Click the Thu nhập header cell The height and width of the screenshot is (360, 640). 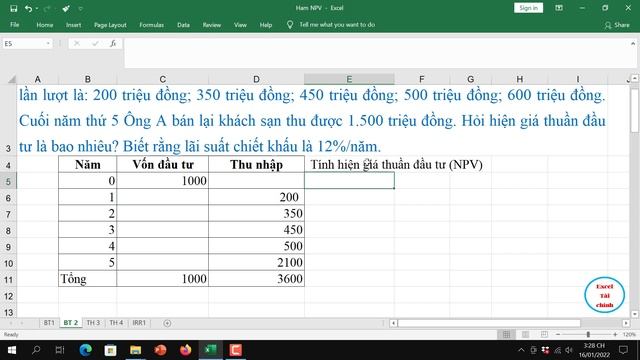(256, 164)
